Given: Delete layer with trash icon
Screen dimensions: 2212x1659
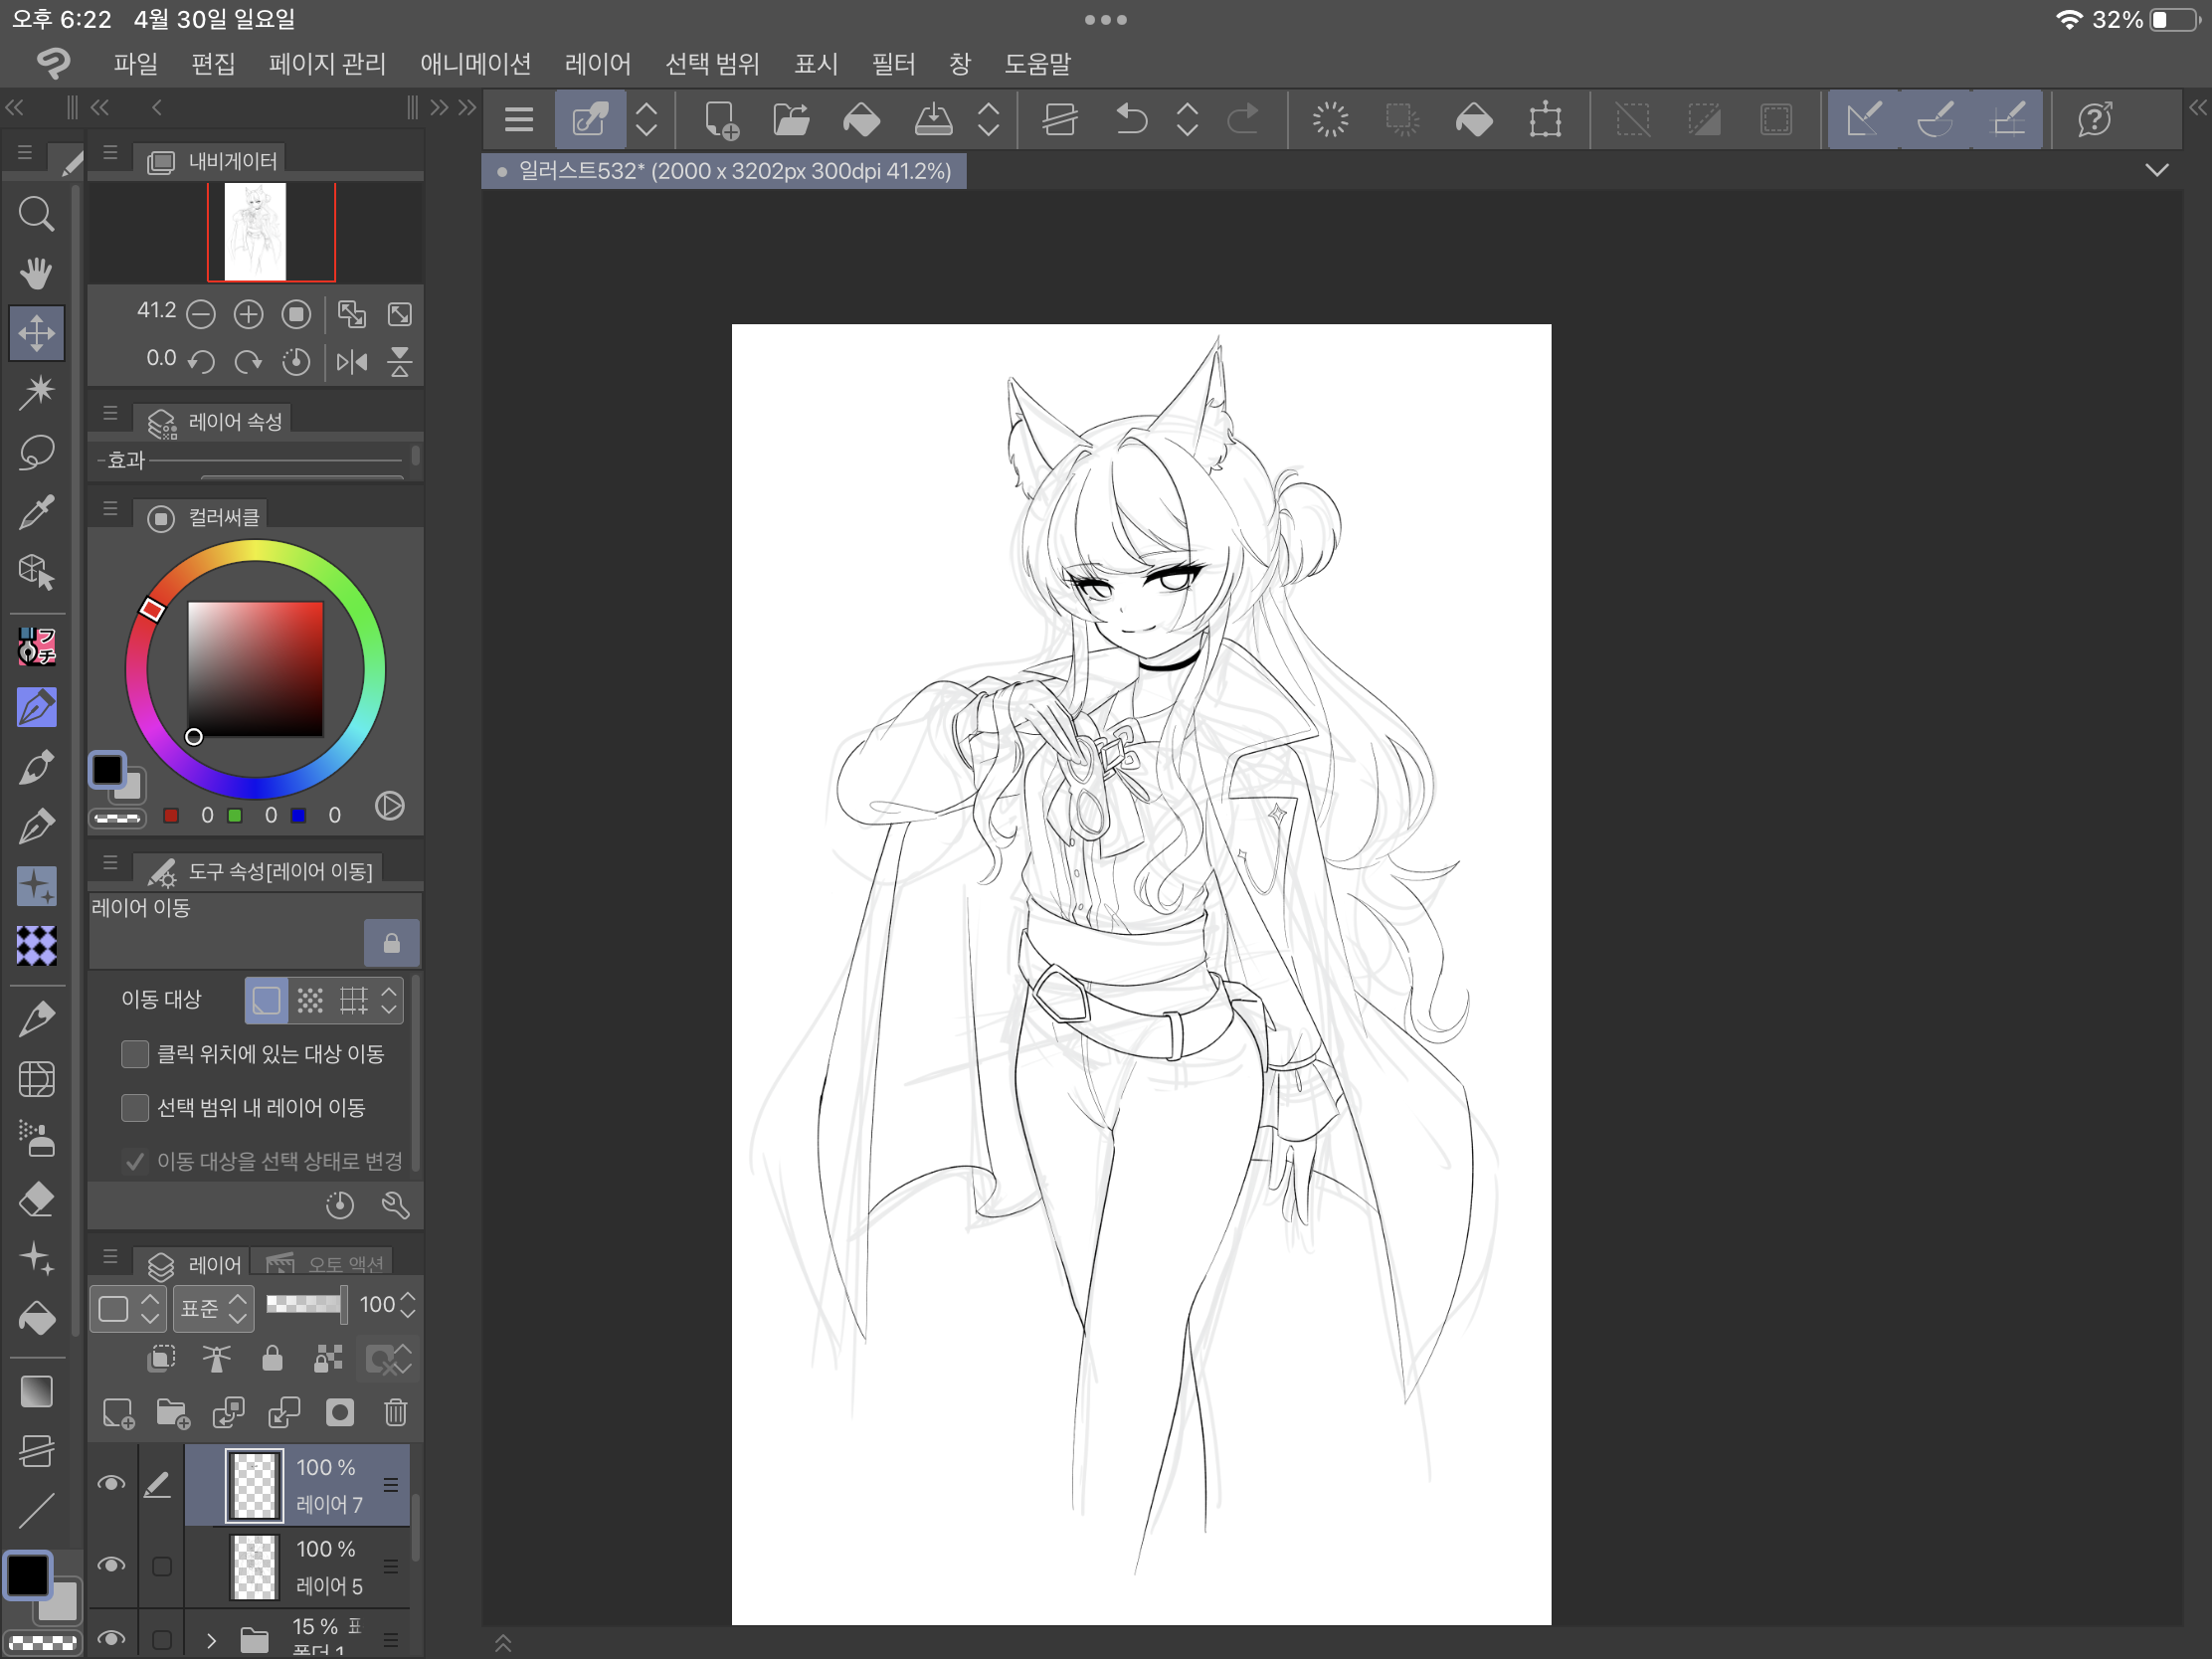Looking at the screenshot, I should point(395,1412).
